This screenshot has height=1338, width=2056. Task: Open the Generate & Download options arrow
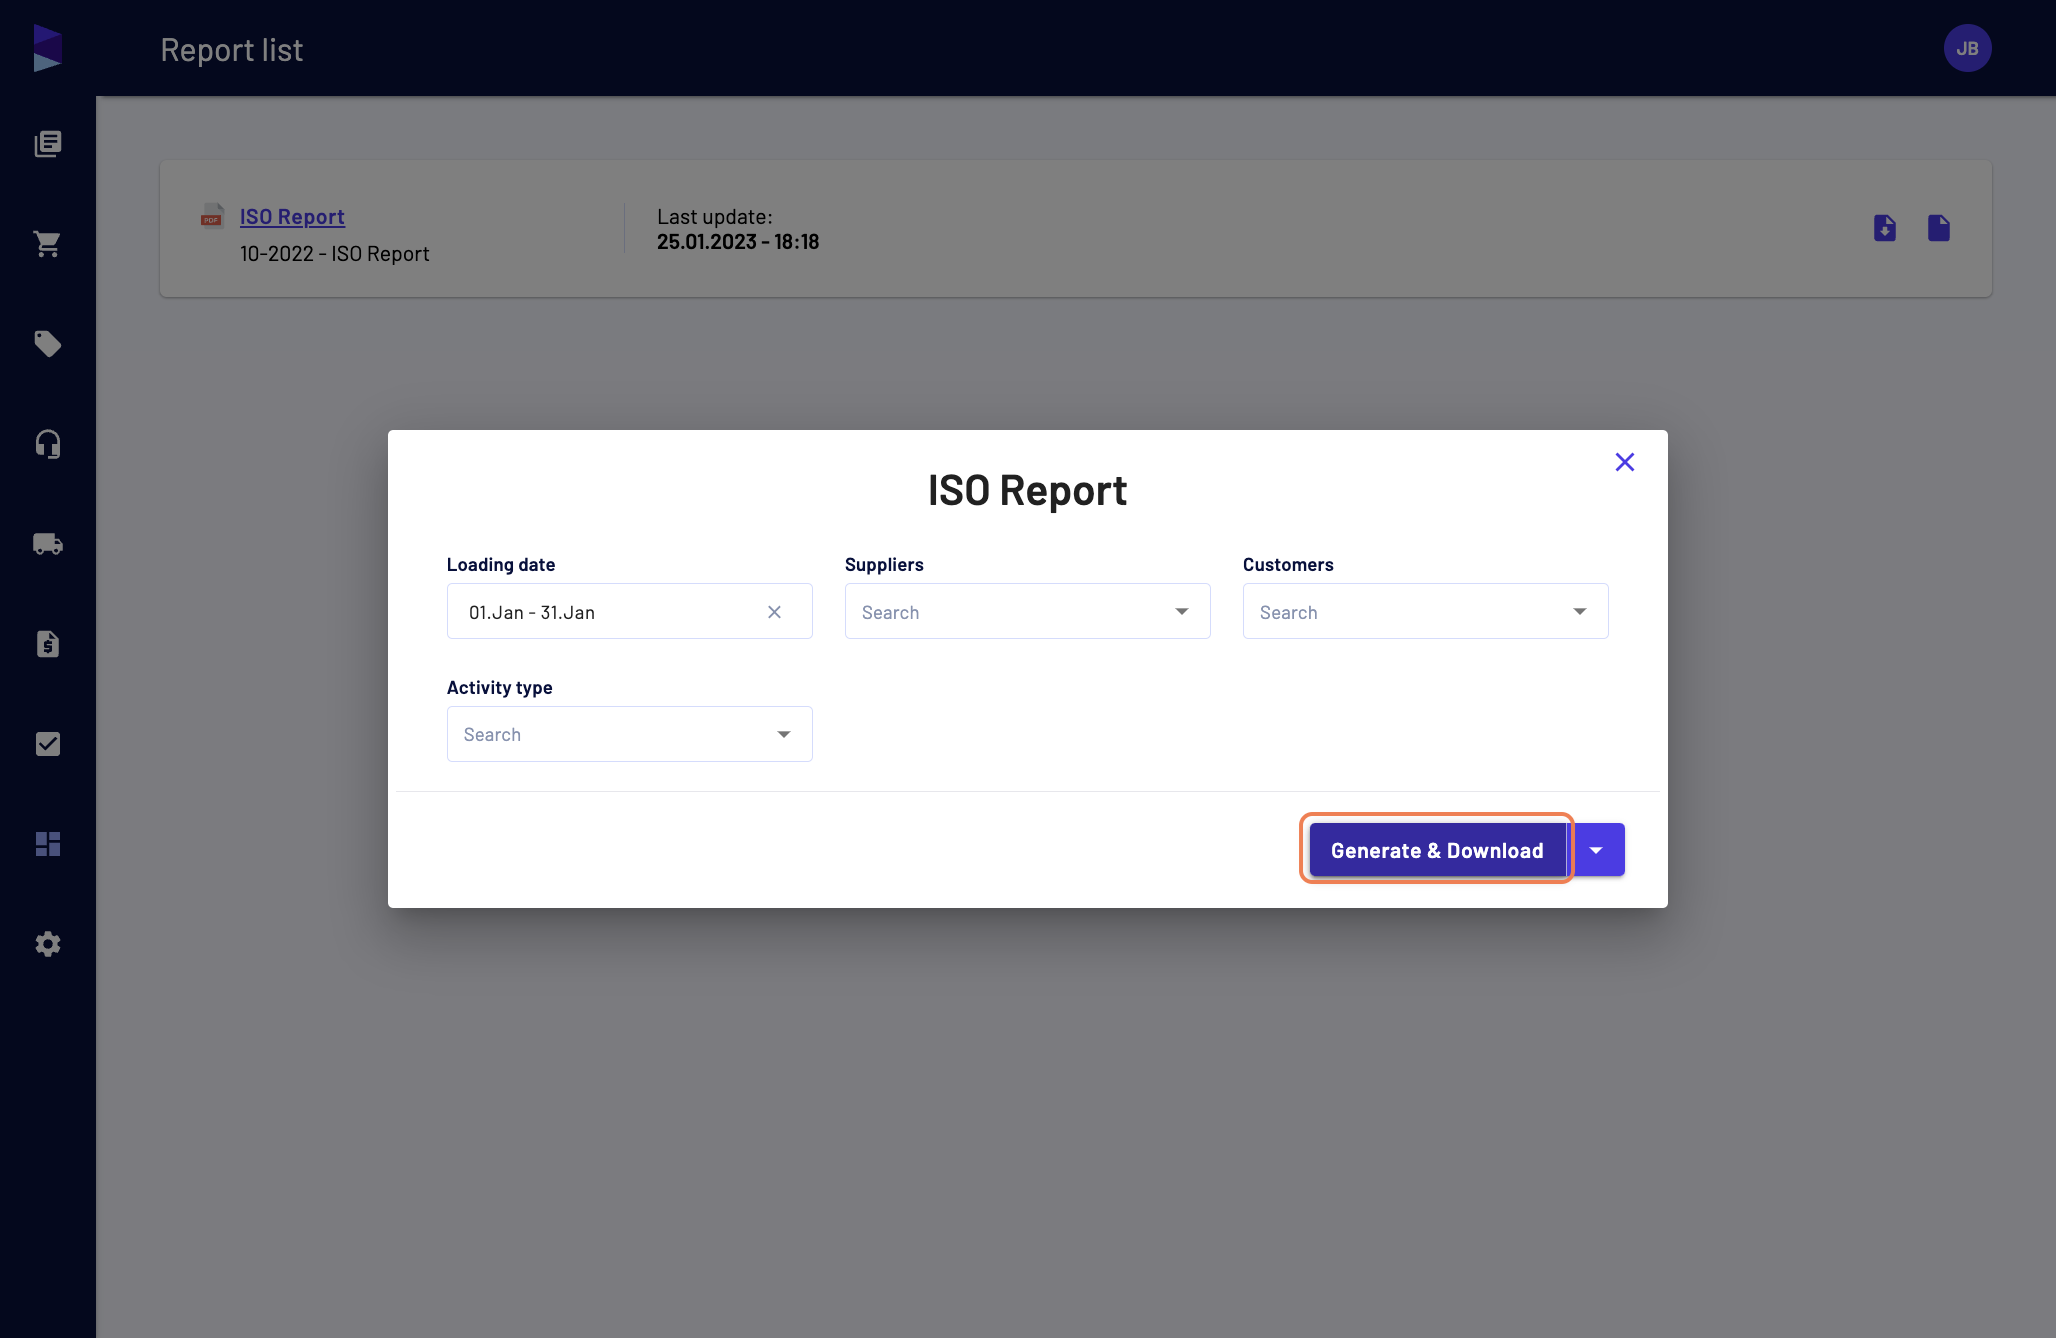pyautogui.click(x=1597, y=850)
